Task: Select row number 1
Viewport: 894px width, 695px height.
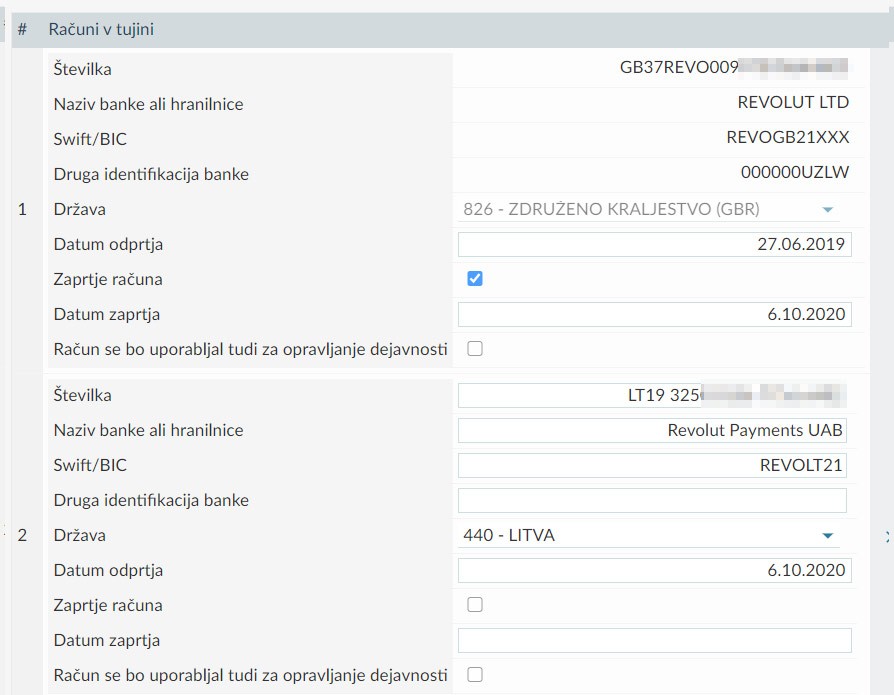Action: click(23, 210)
